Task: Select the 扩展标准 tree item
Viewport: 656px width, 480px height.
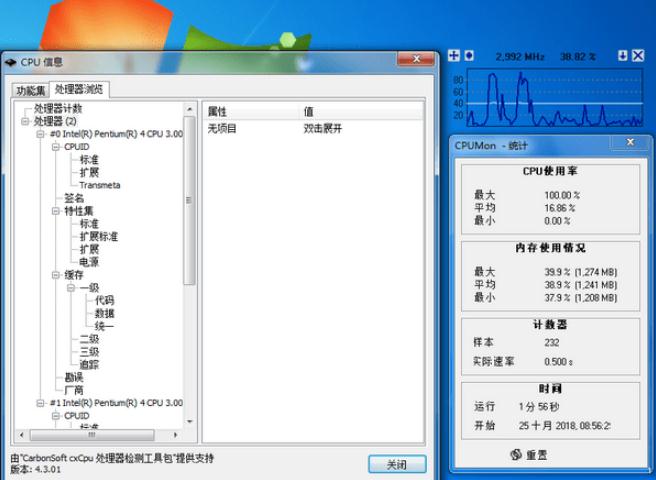Action: [99, 236]
